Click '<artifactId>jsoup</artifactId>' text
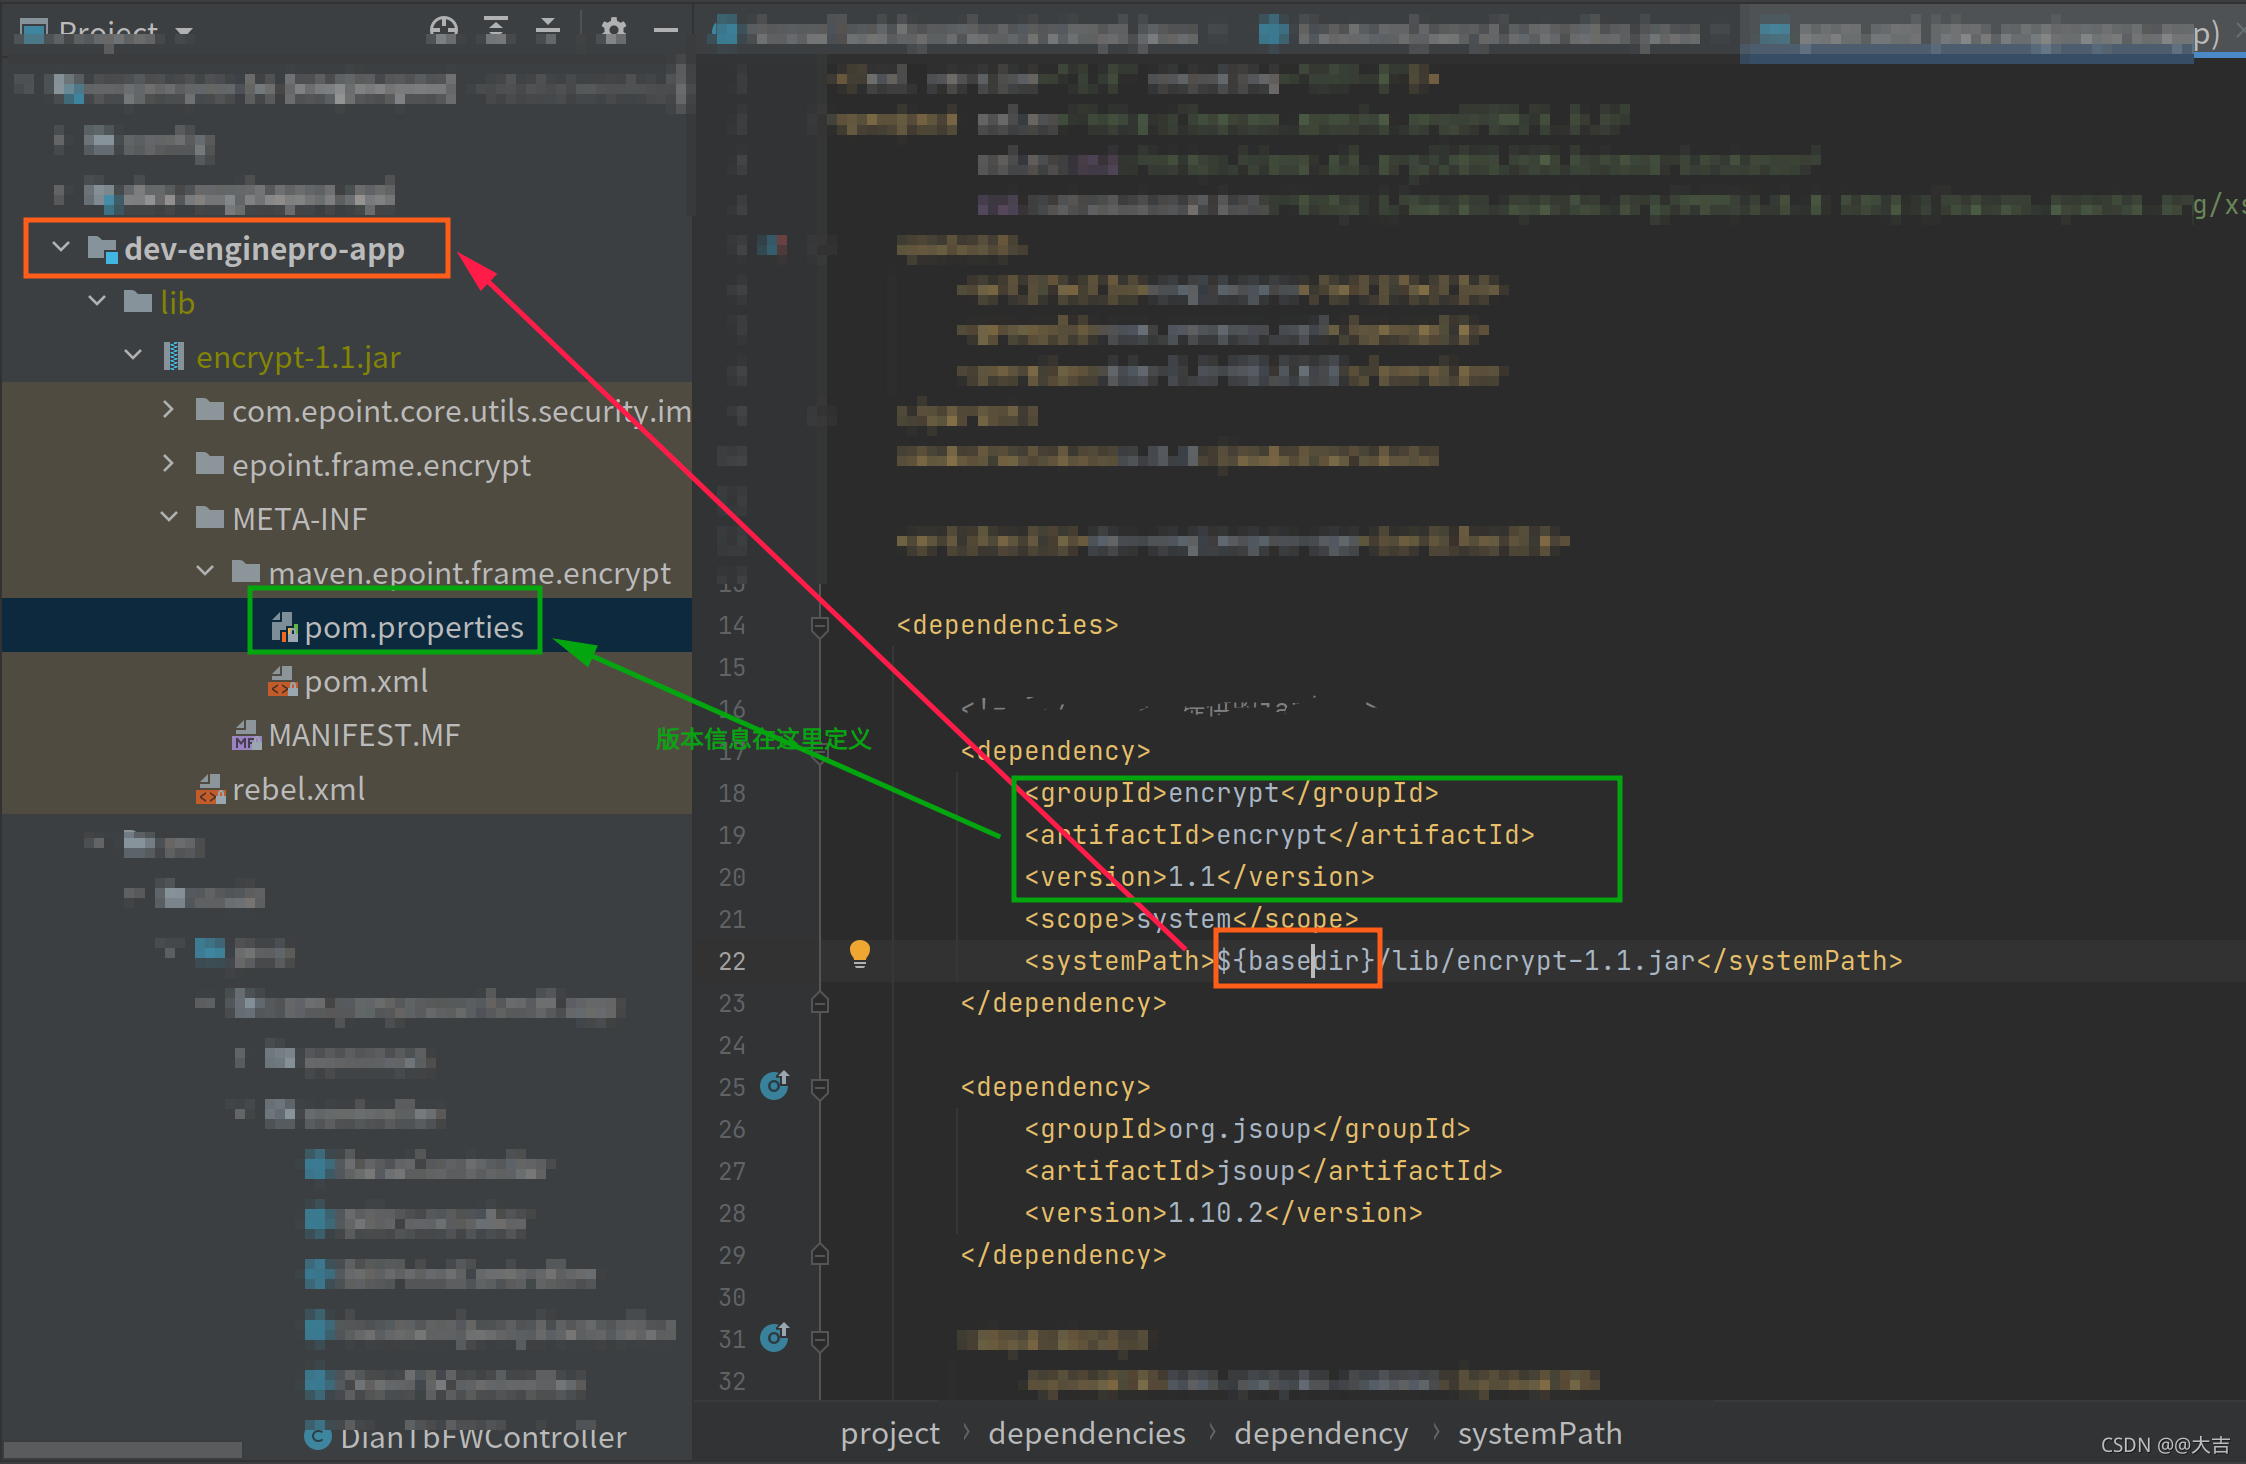 (1264, 1171)
